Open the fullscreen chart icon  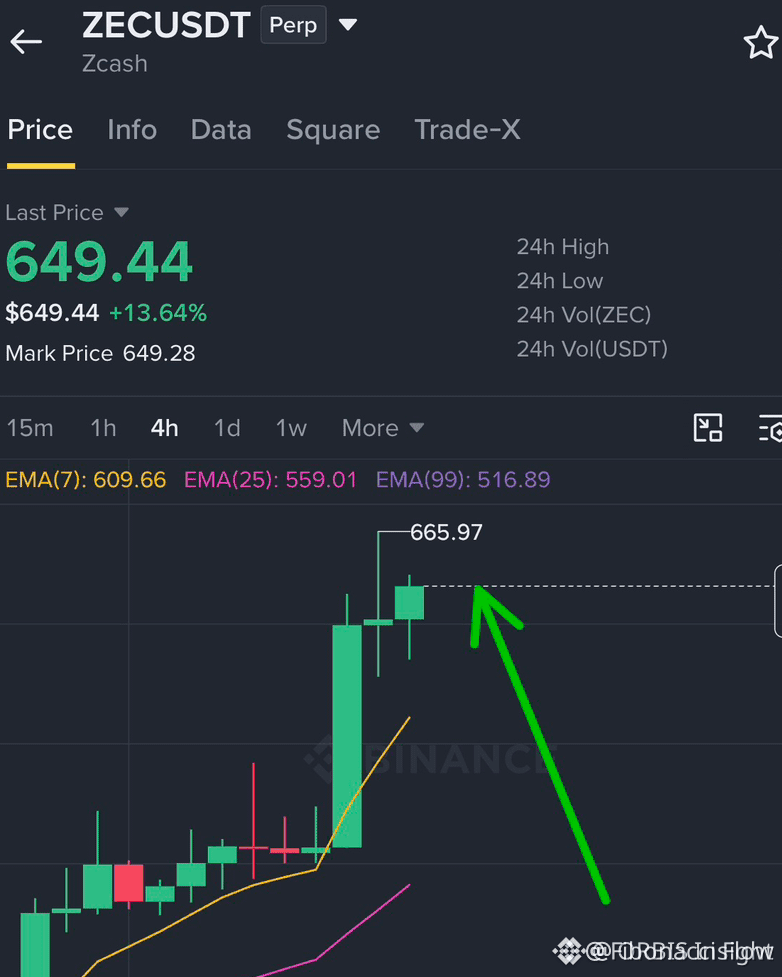coord(708,428)
